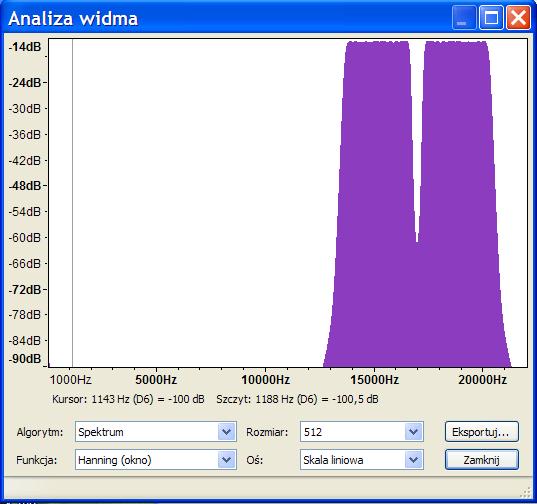Open the Algorytm dropdown arrow
Screen dimensions: 537x504
pos(226,432)
